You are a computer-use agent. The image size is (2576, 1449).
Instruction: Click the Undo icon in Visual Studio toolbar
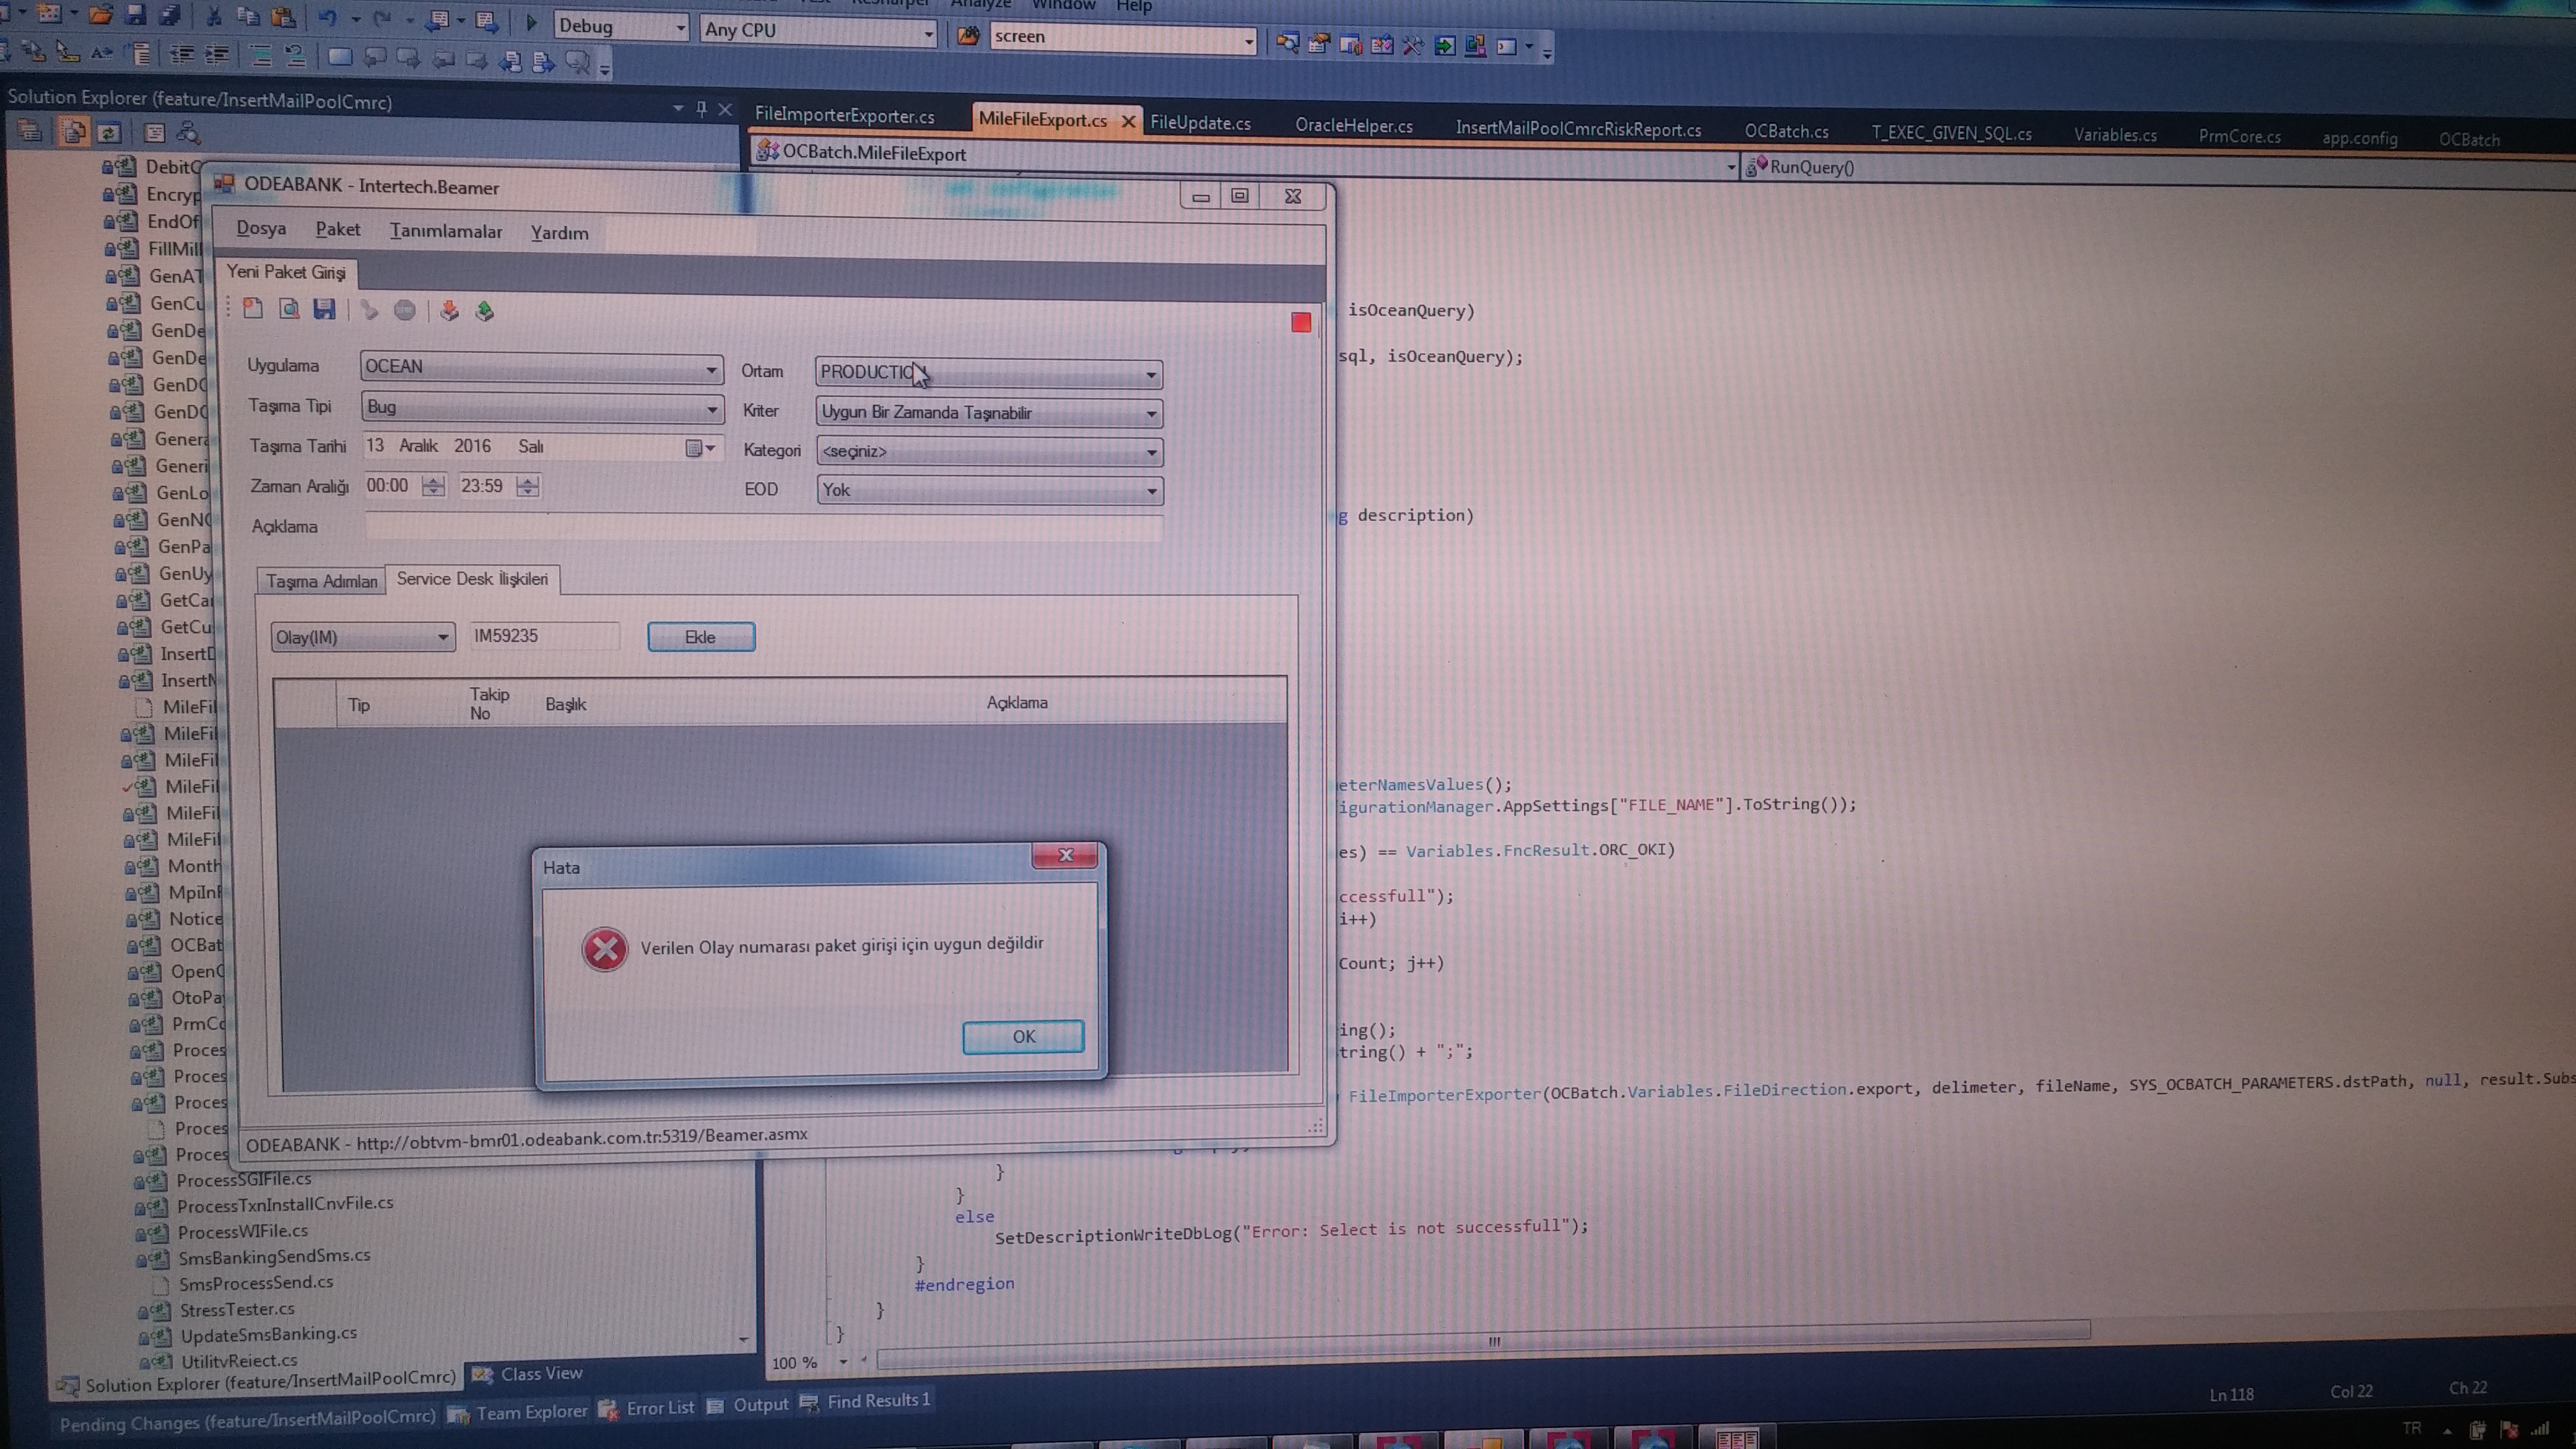[327, 19]
